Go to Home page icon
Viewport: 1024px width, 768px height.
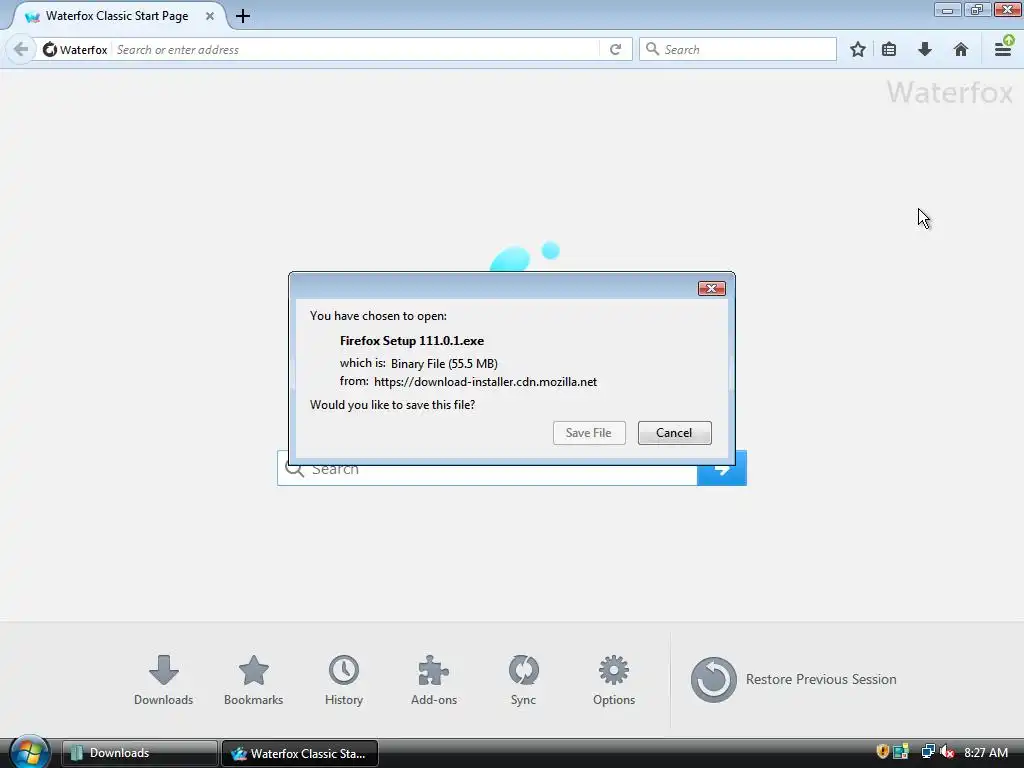click(x=961, y=50)
